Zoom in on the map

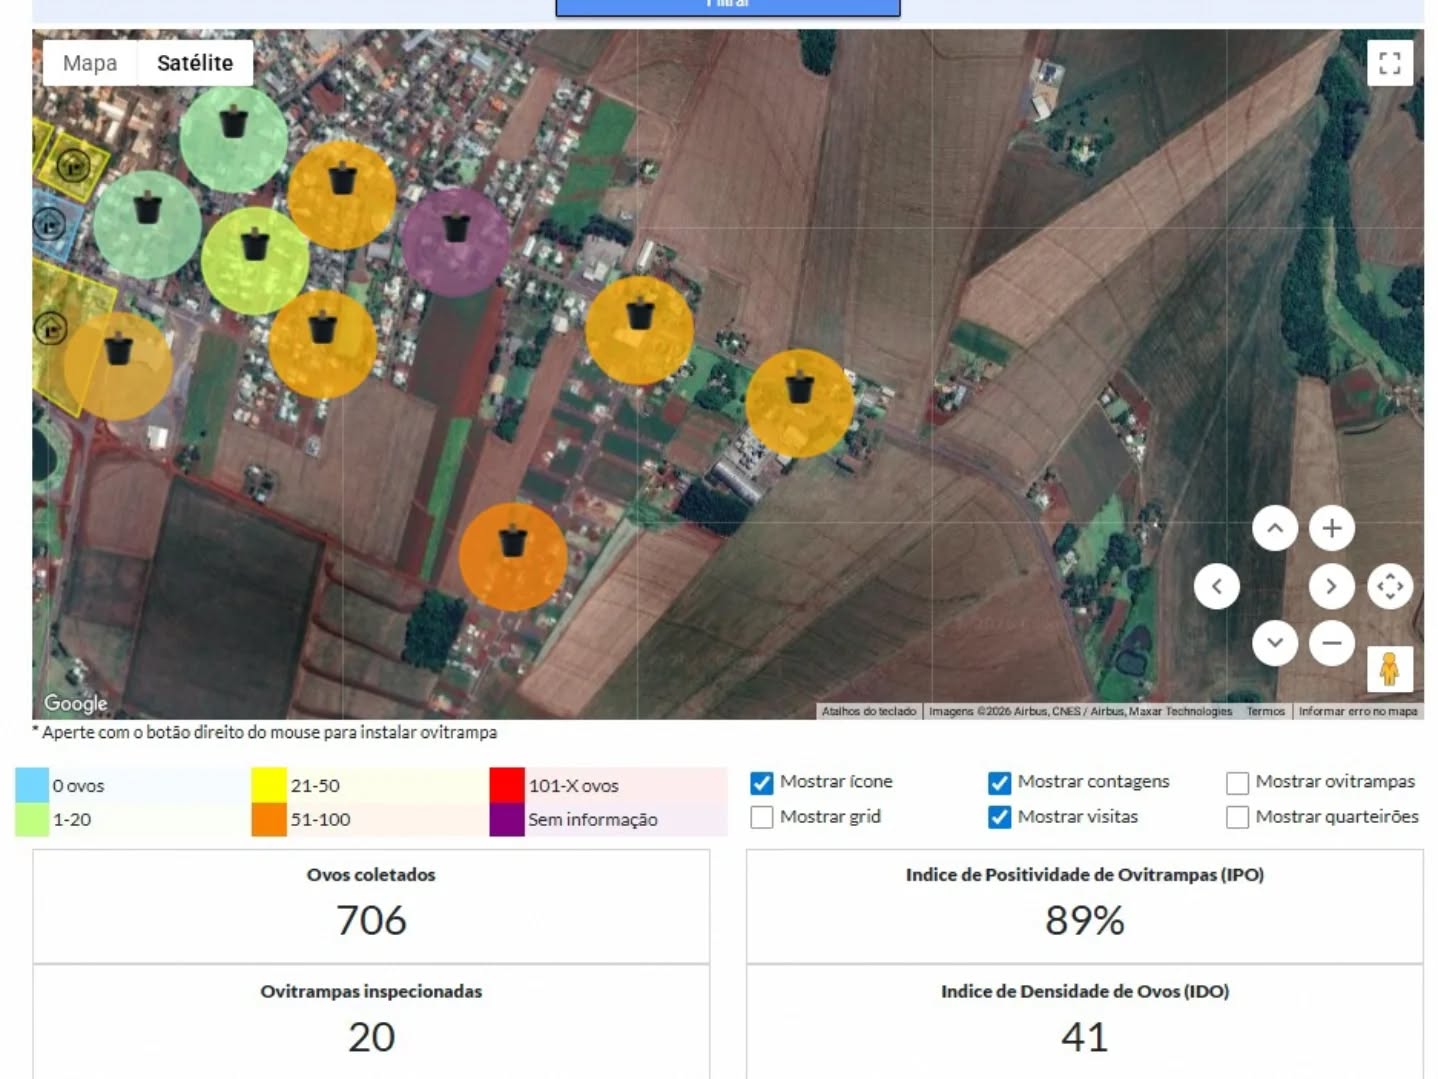point(1331,528)
